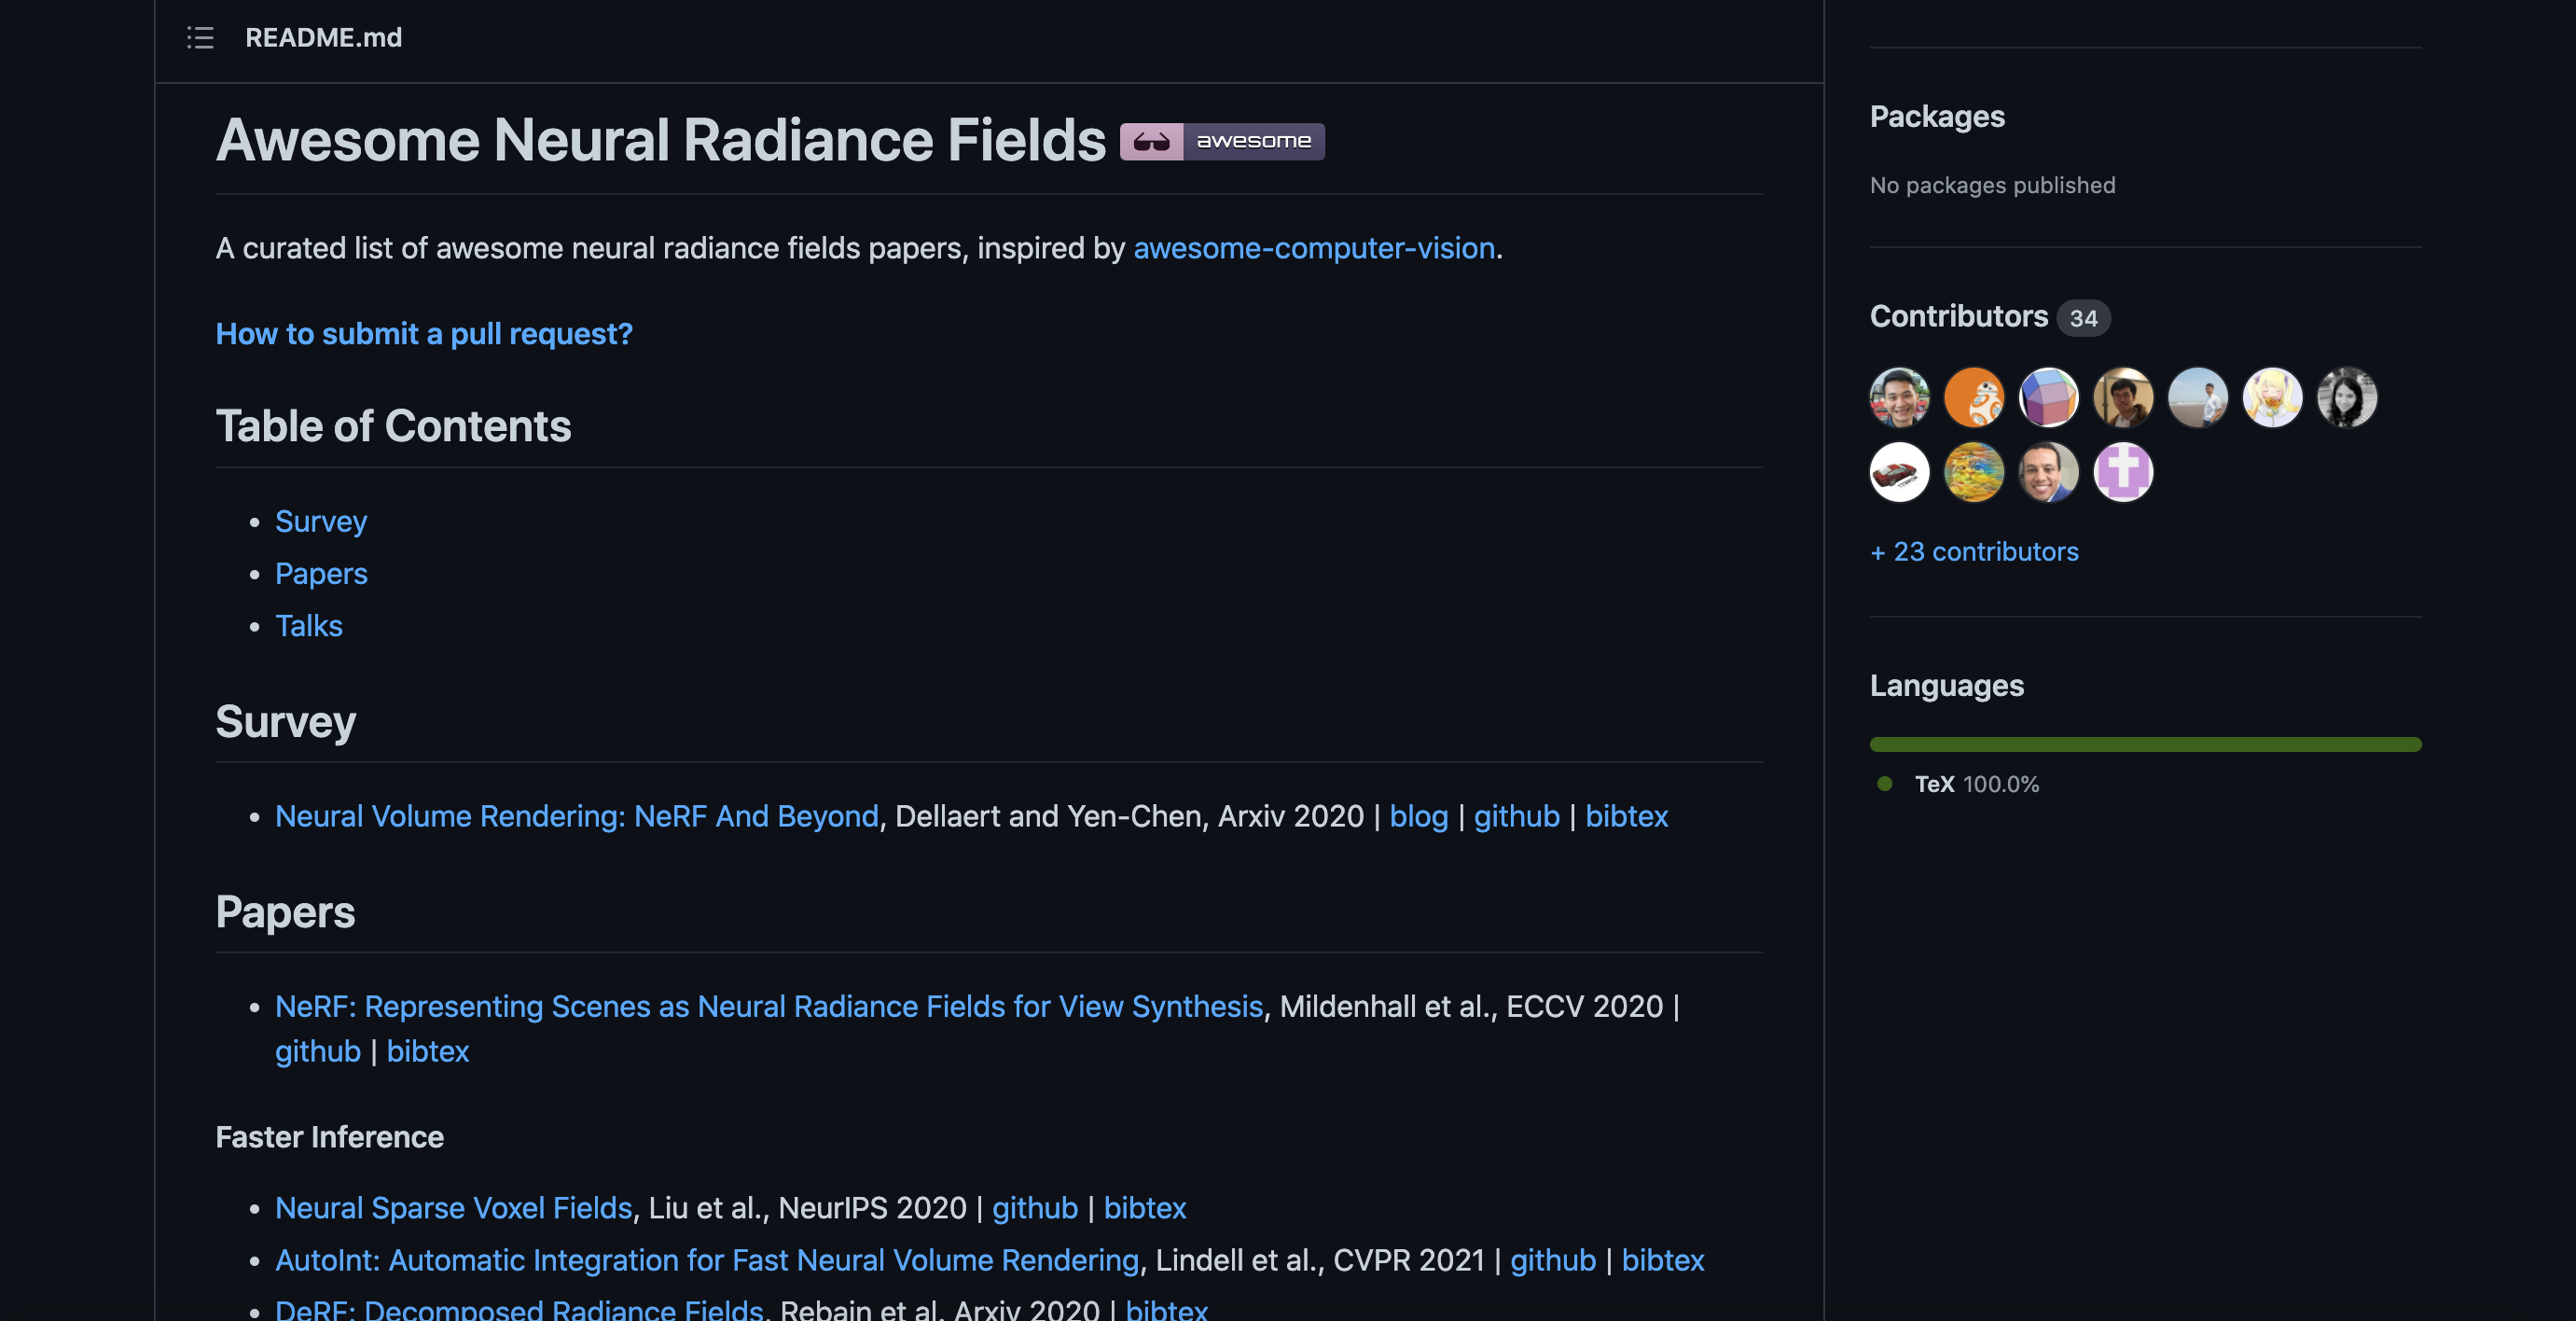
Task: Open the red car contributor avatar
Action: [1899, 472]
